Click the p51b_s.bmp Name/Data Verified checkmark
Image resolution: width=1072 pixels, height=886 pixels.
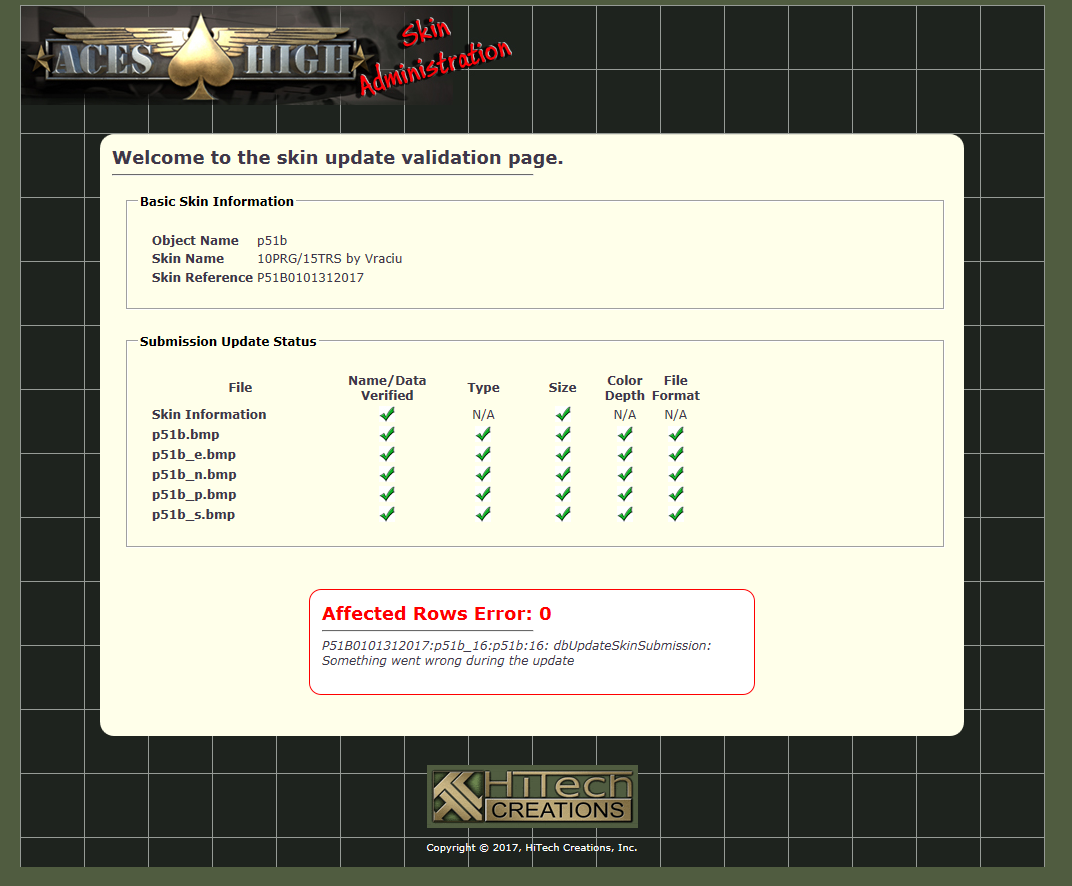point(387,514)
